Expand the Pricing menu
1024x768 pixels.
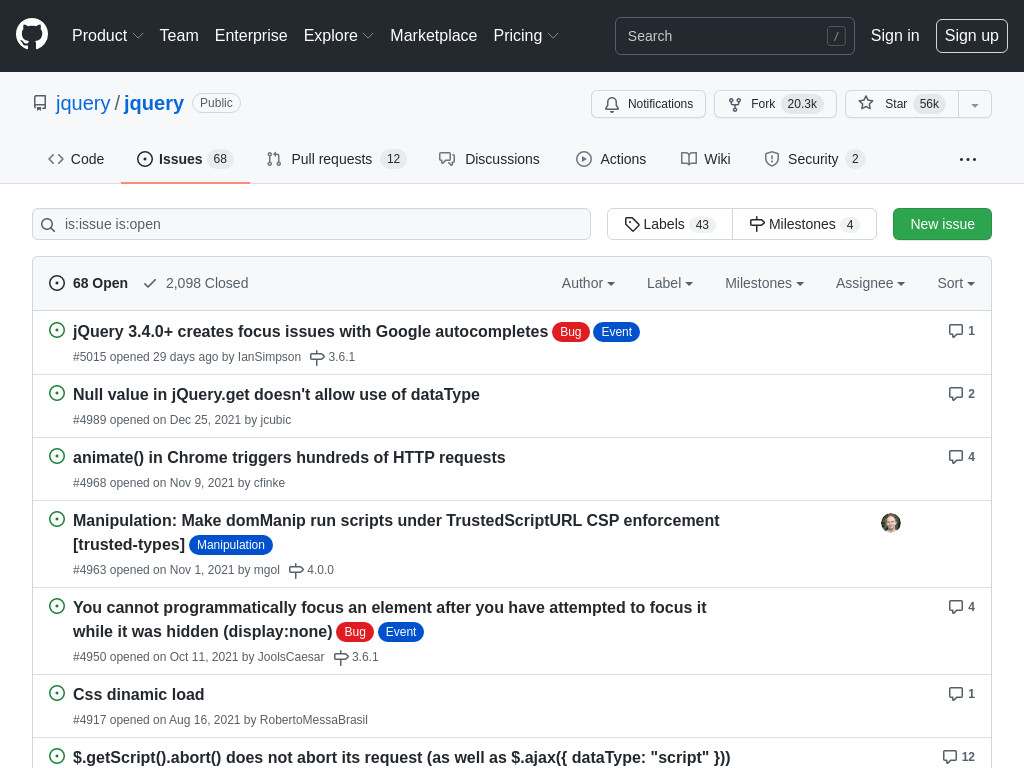526,35
